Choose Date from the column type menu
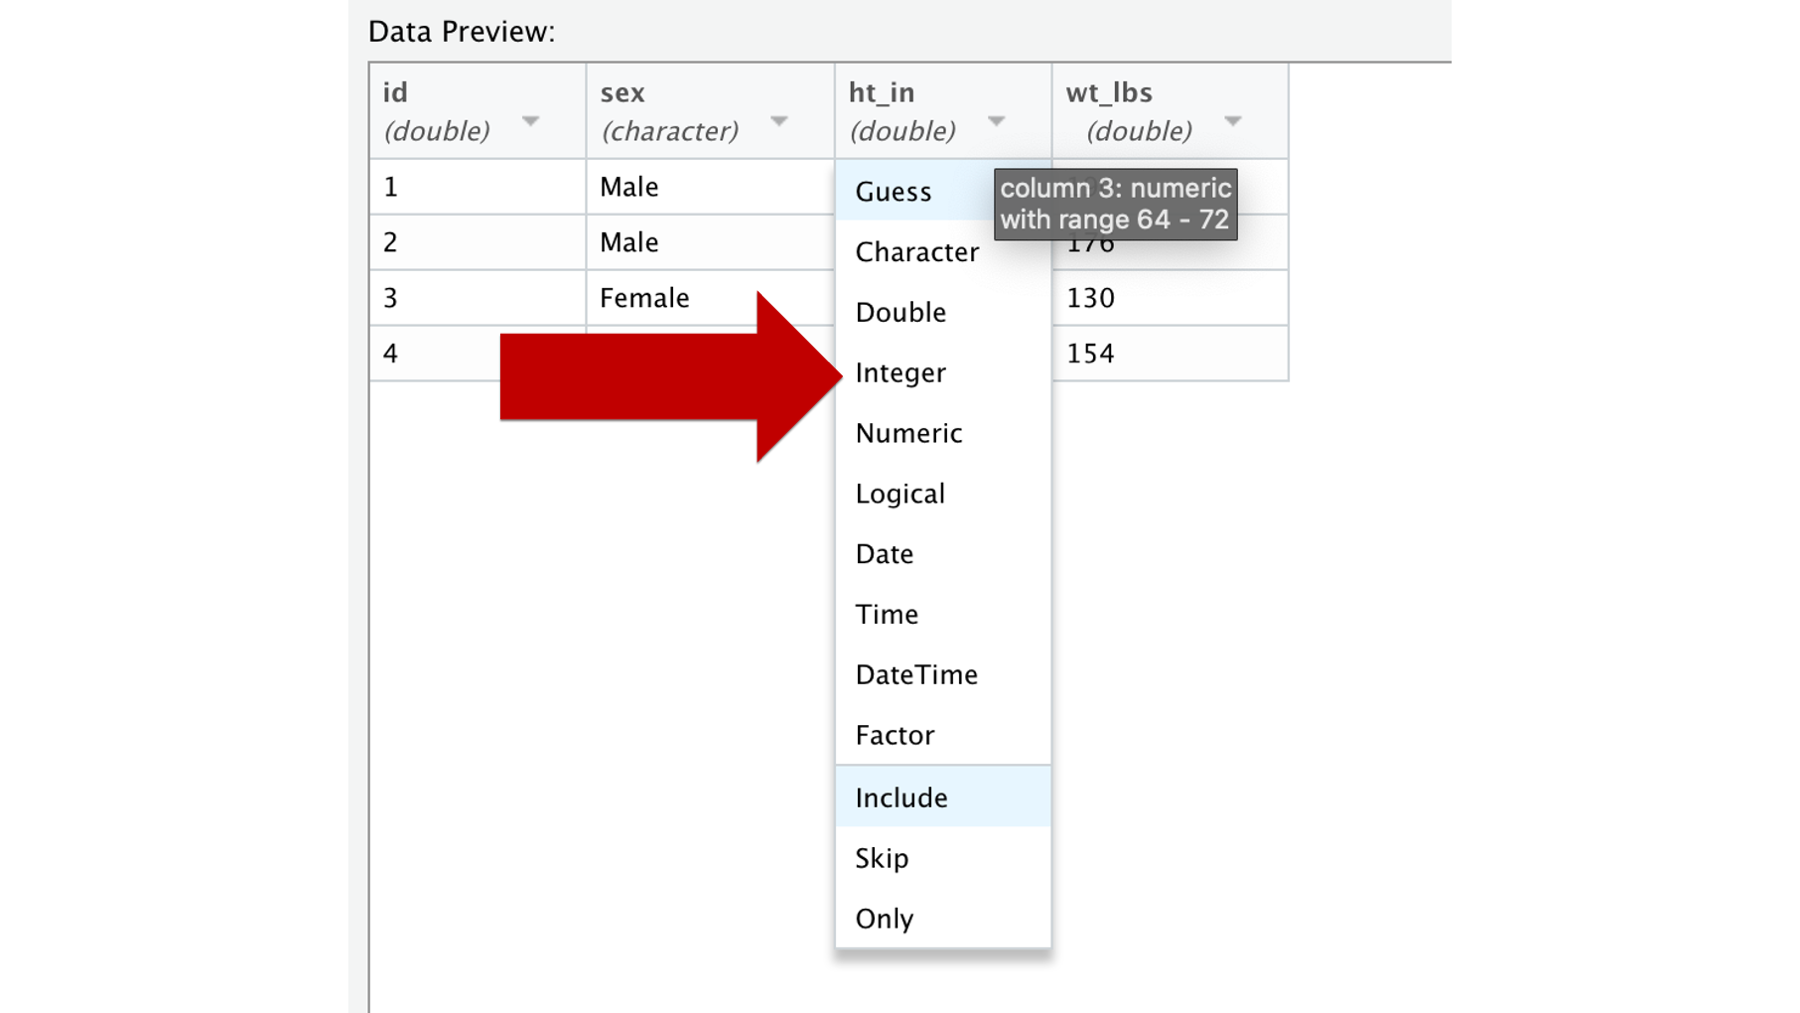 943,554
